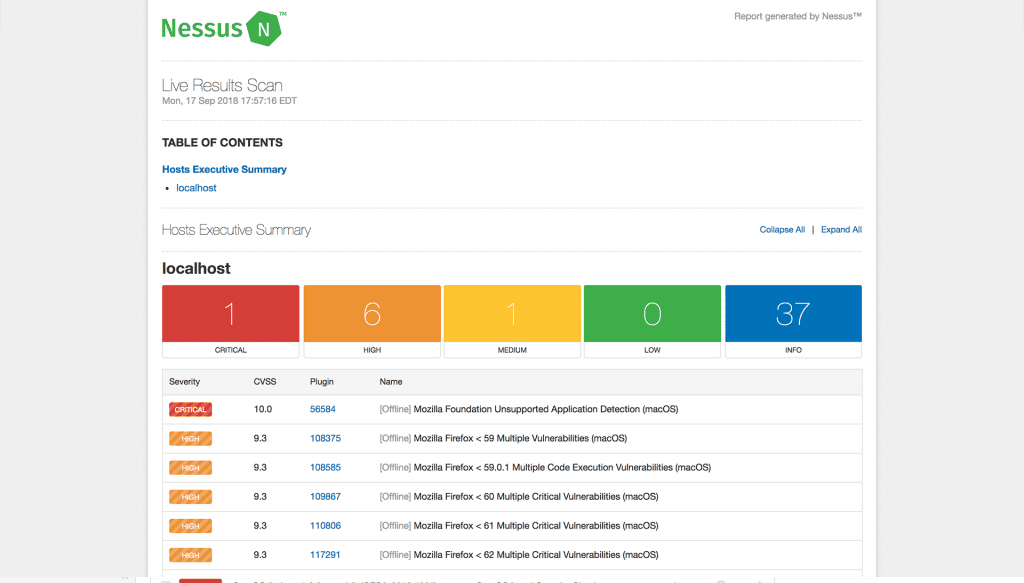Select localhost in the table of contents
The height and width of the screenshot is (583, 1024).
point(196,187)
